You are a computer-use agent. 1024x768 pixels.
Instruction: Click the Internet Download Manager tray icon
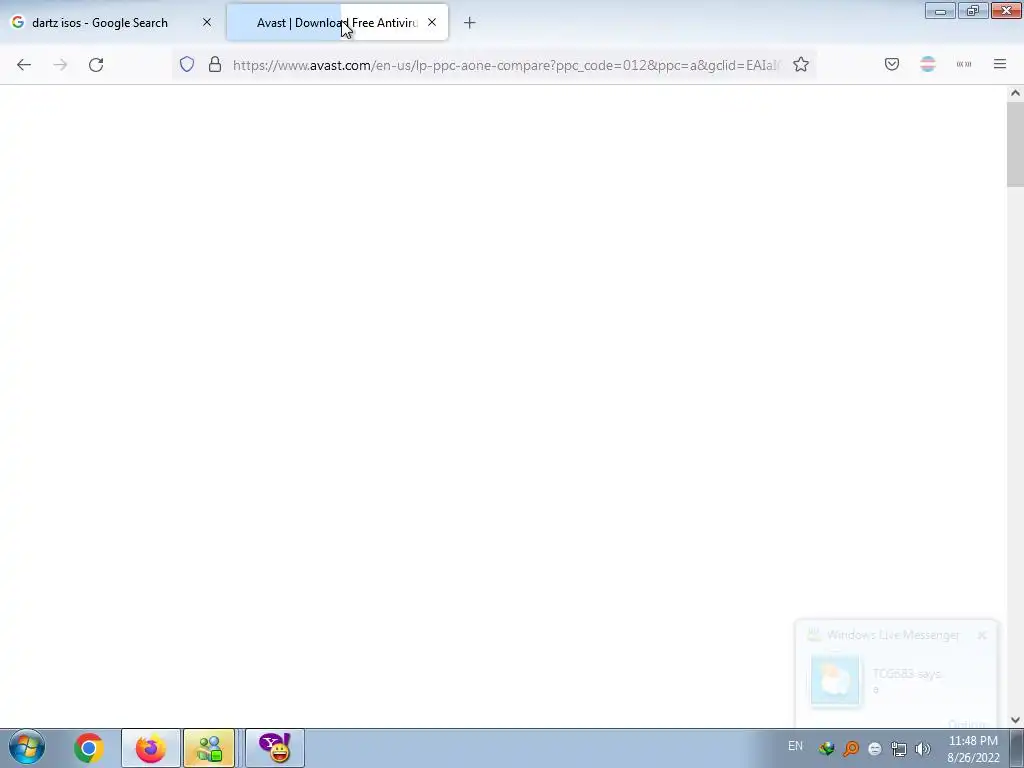point(827,748)
